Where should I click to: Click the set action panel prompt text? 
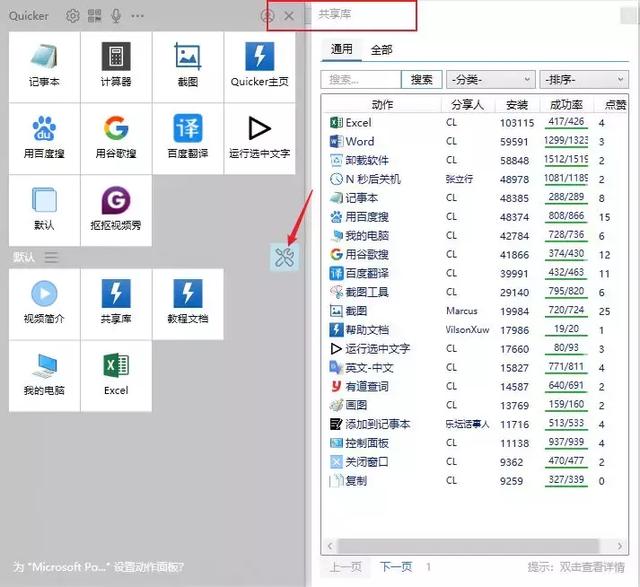[x=98, y=567]
